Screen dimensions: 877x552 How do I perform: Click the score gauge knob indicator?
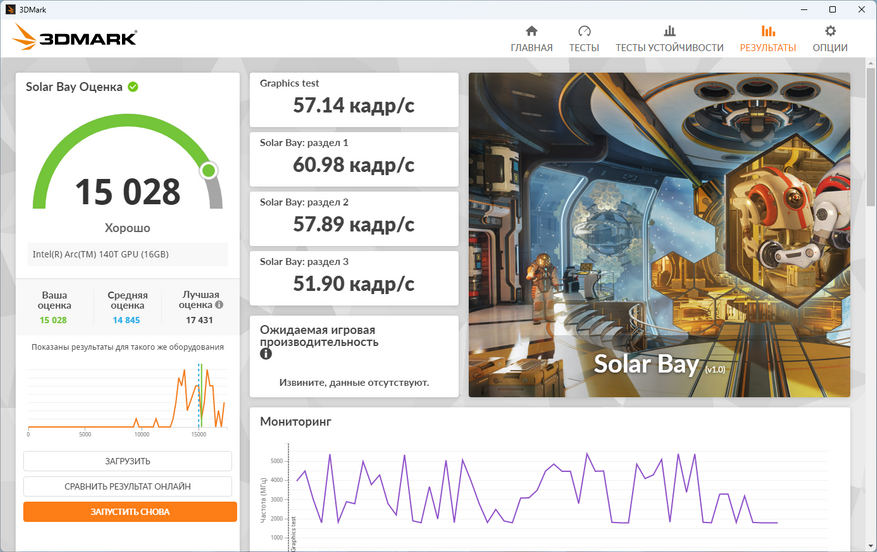208,171
